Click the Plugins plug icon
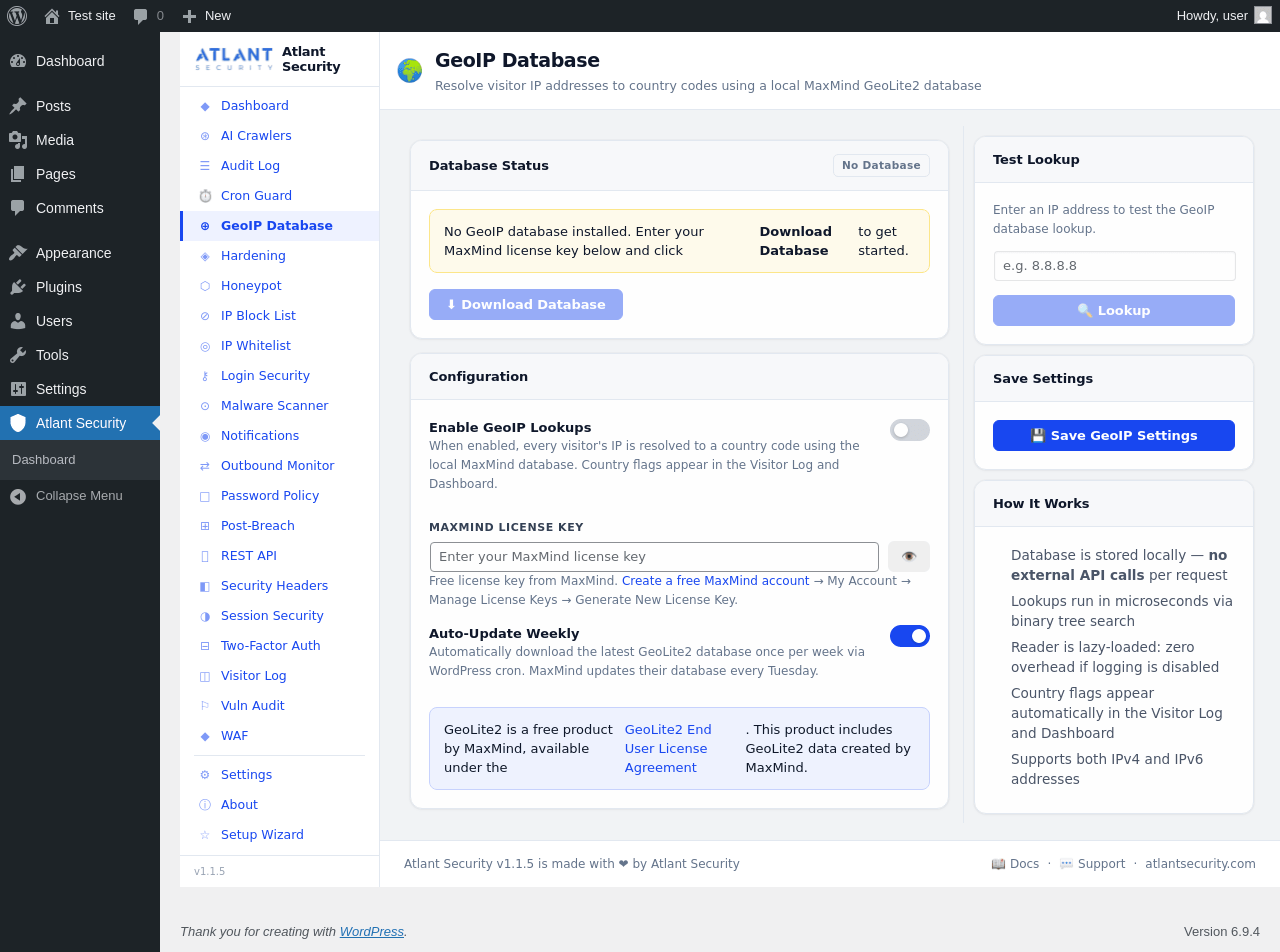This screenshot has width=1280, height=952. [x=18, y=287]
